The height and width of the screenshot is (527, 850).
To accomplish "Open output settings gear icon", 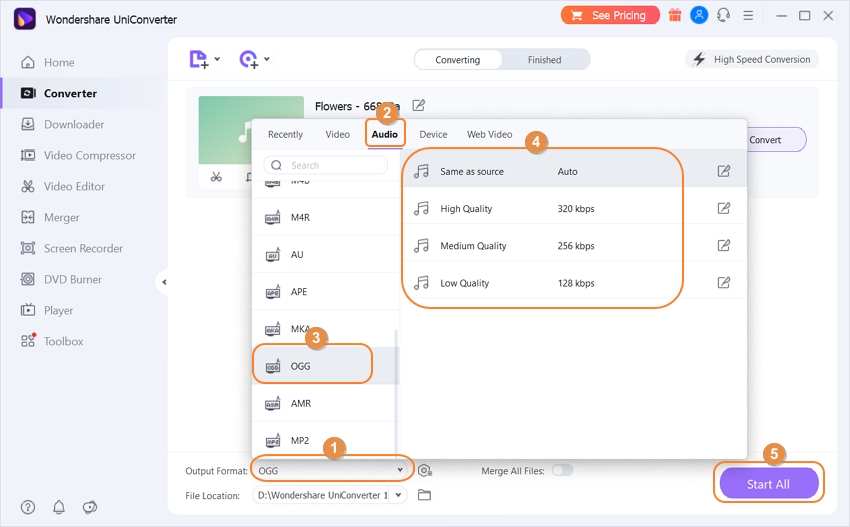I will [x=425, y=471].
